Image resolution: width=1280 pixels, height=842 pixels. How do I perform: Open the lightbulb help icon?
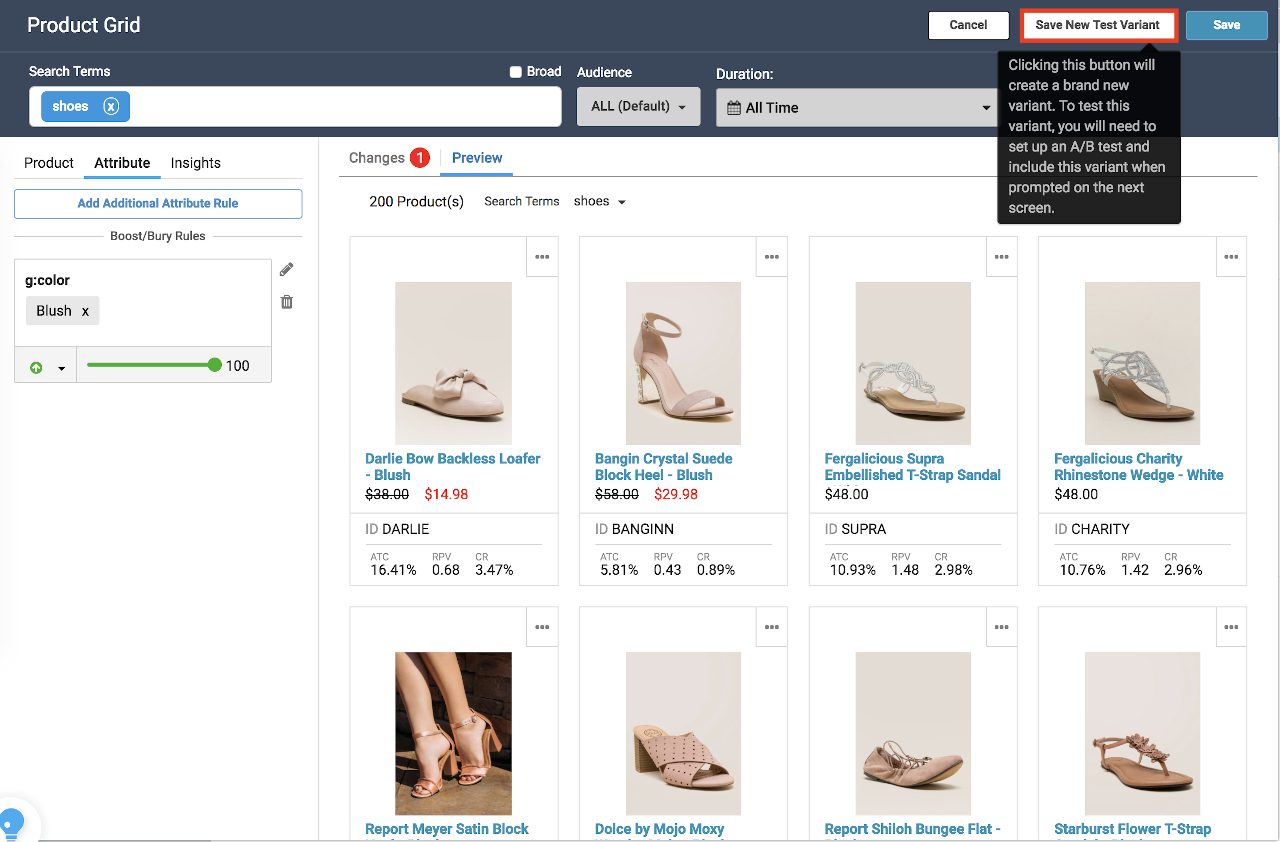click(12, 824)
